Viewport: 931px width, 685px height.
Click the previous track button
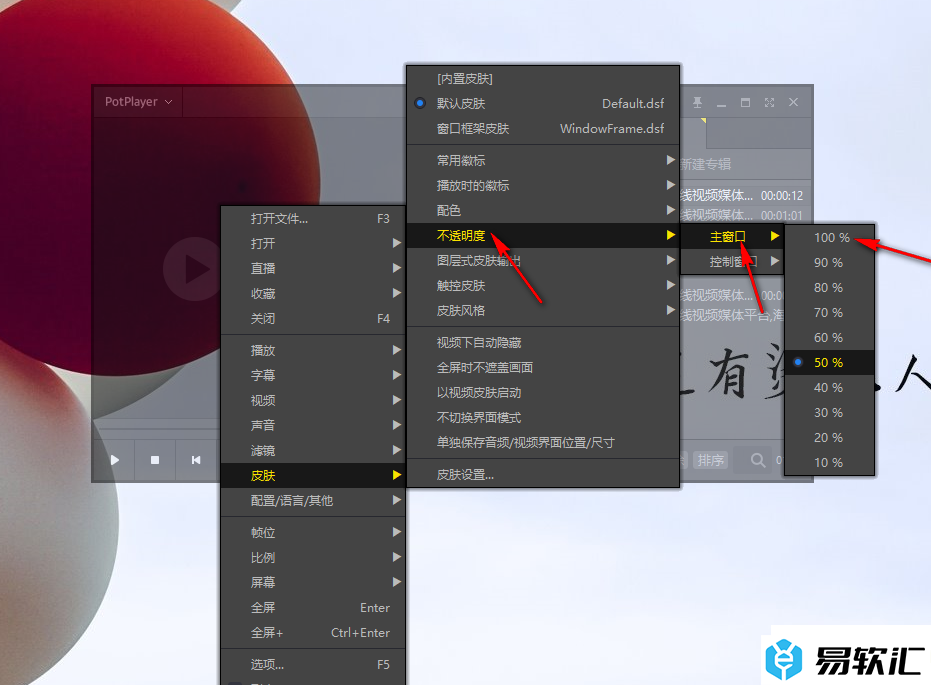[x=196, y=460]
